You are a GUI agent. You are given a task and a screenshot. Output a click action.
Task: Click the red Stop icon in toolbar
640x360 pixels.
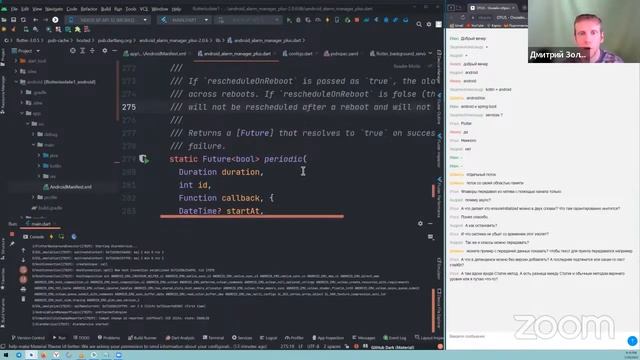[357, 20]
